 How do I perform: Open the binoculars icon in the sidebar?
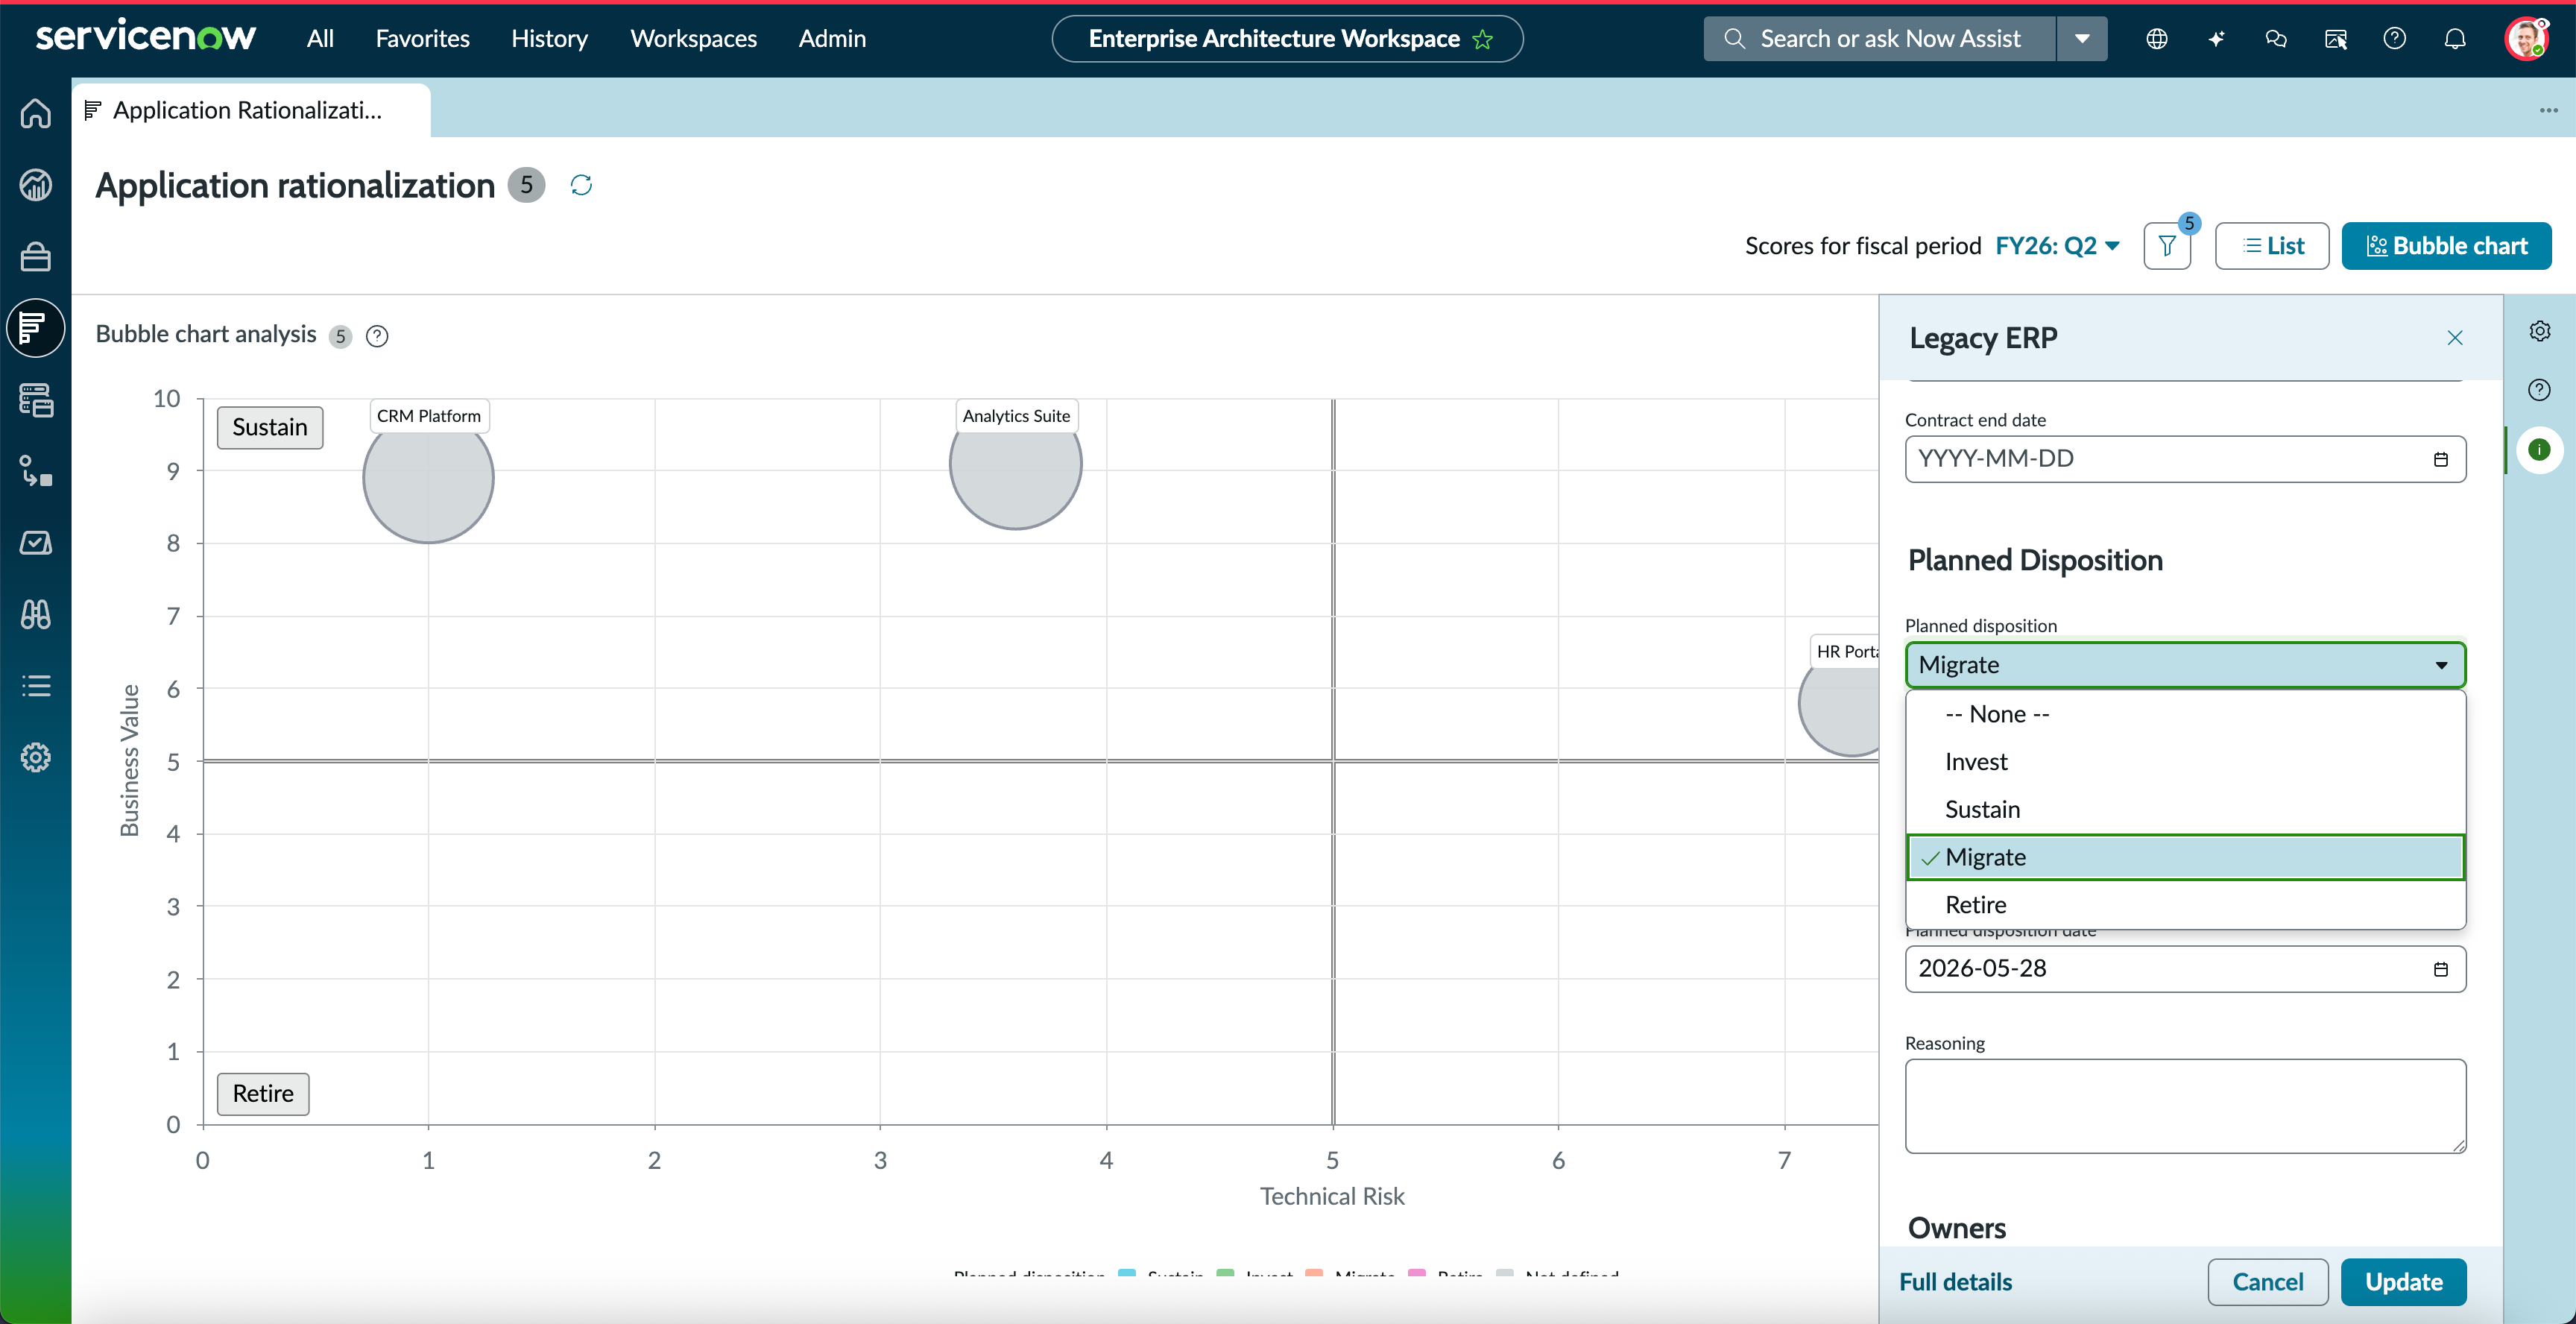(x=36, y=614)
